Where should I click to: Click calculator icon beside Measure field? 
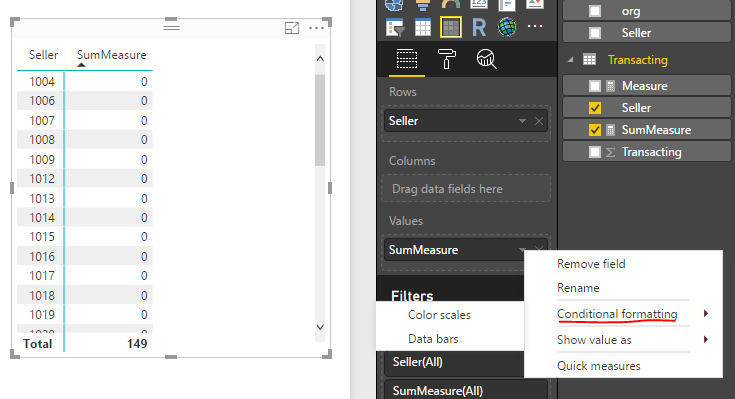(610, 86)
